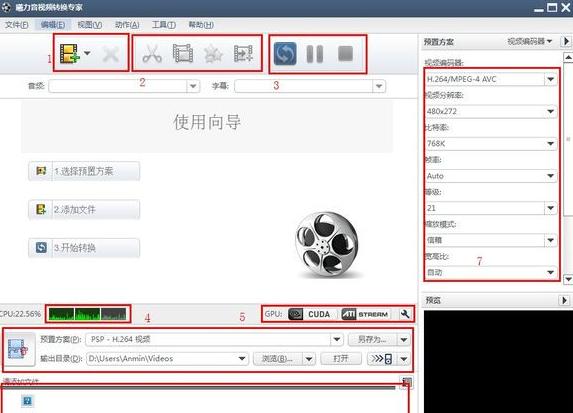573x413 pixels.
Task: Pause the conversion
Action: 315,54
